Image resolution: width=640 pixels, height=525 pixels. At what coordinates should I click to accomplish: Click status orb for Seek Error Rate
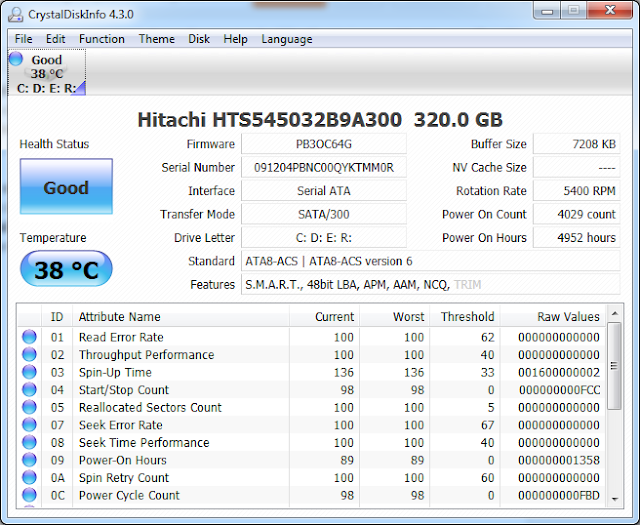29,425
